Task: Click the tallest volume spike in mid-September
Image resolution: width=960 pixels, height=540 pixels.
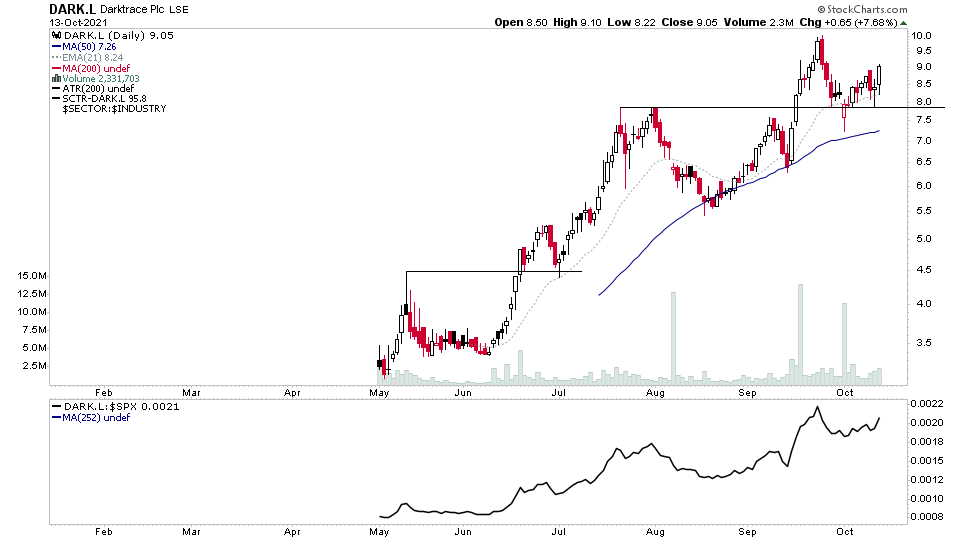Action: pos(800,334)
